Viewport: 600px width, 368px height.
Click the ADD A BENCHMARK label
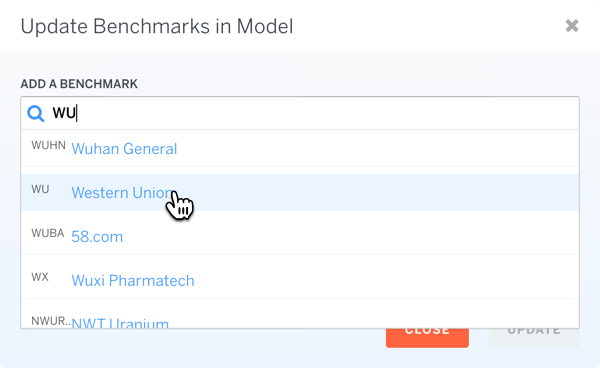[x=79, y=84]
